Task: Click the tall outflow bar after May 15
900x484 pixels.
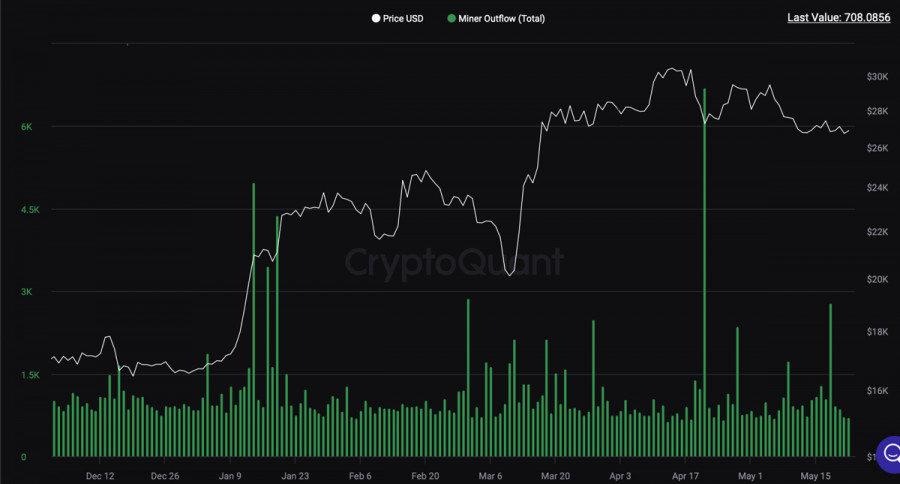Action: point(831,380)
